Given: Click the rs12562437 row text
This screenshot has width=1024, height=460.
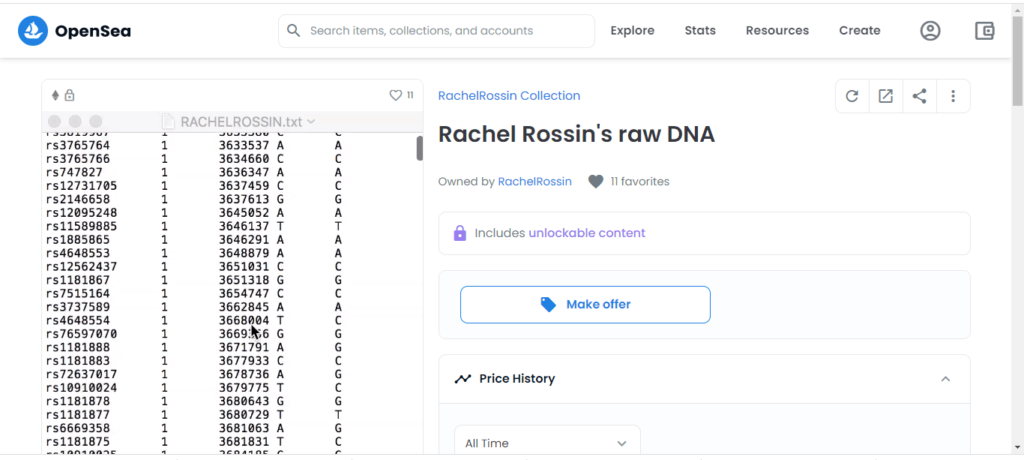Looking at the screenshot, I should tap(82, 267).
